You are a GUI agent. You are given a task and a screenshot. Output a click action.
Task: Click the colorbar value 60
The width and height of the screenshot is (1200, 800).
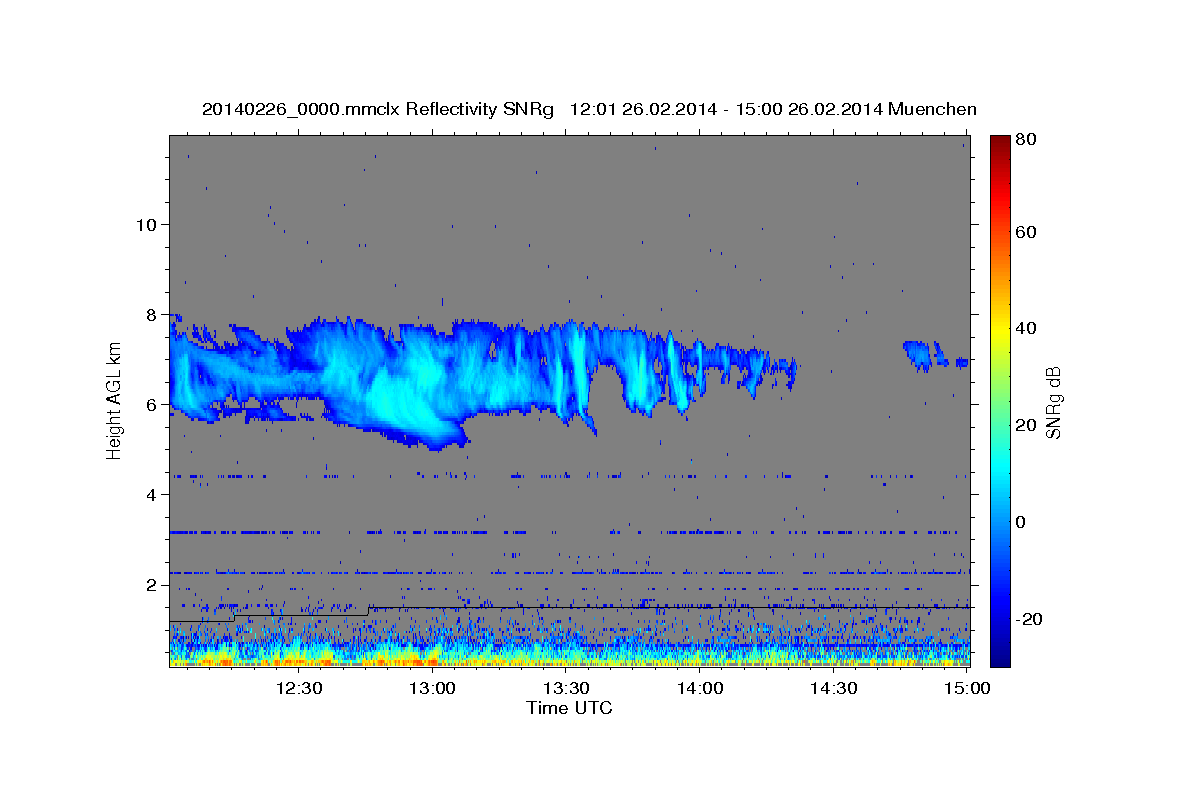(x=1025, y=232)
